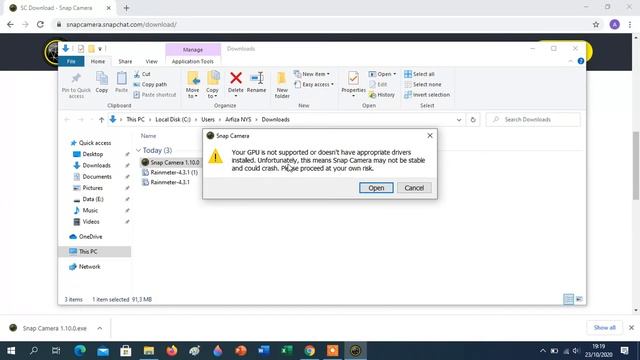
Task: Select the Snap Camera 1.10.0 file
Action: click(170, 162)
